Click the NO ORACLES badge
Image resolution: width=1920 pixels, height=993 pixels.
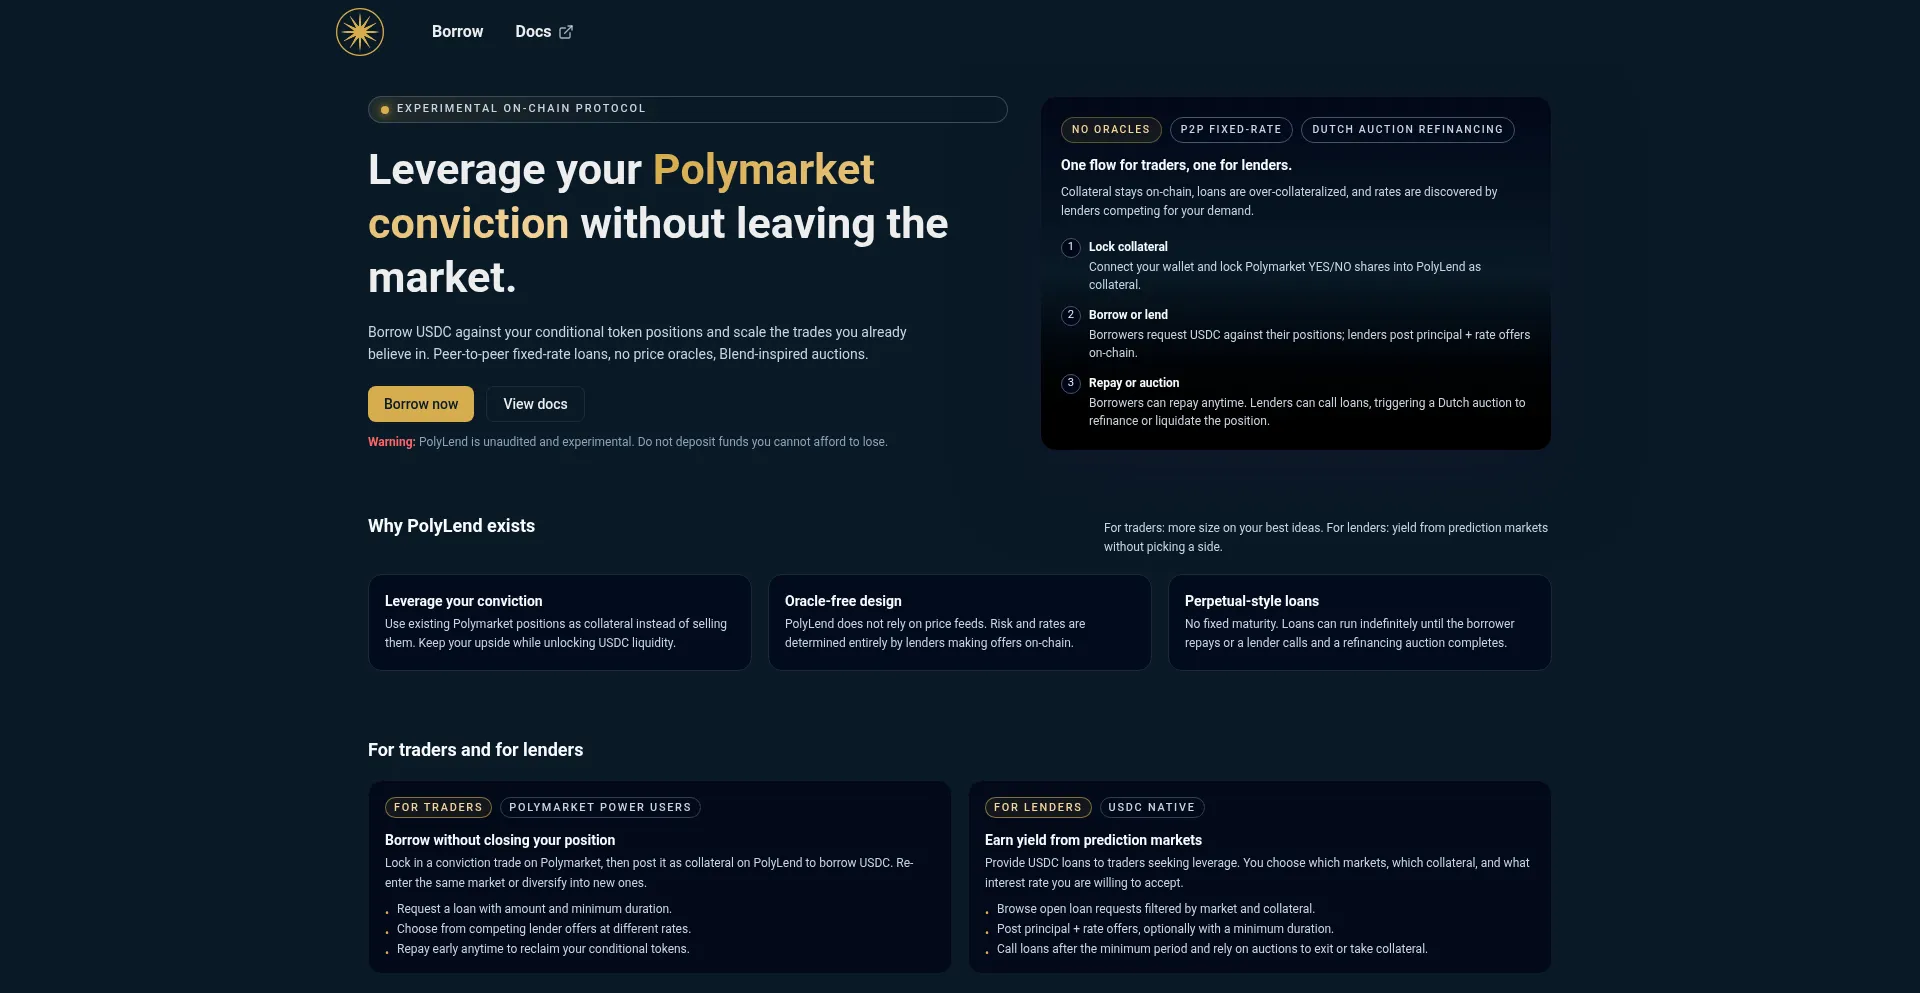pyautogui.click(x=1110, y=130)
